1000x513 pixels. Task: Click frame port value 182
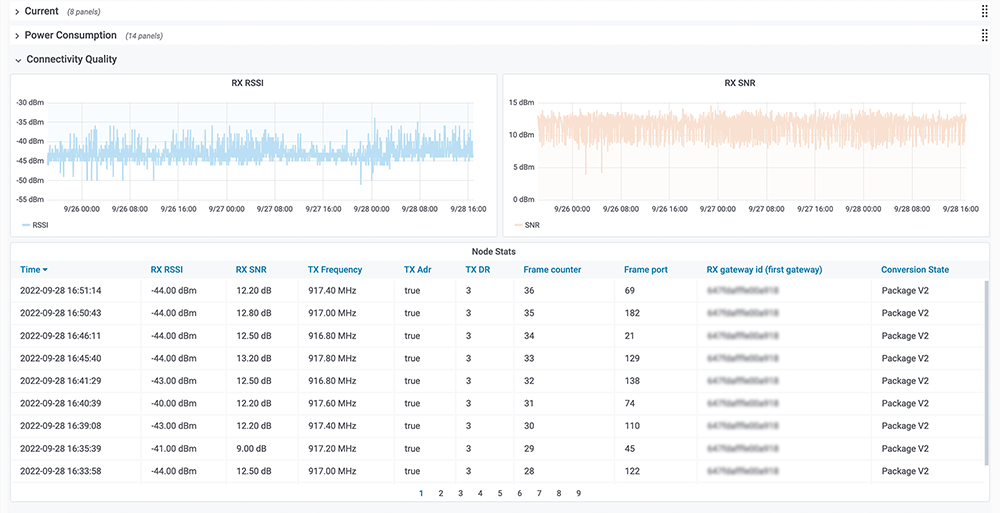[632, 313]
